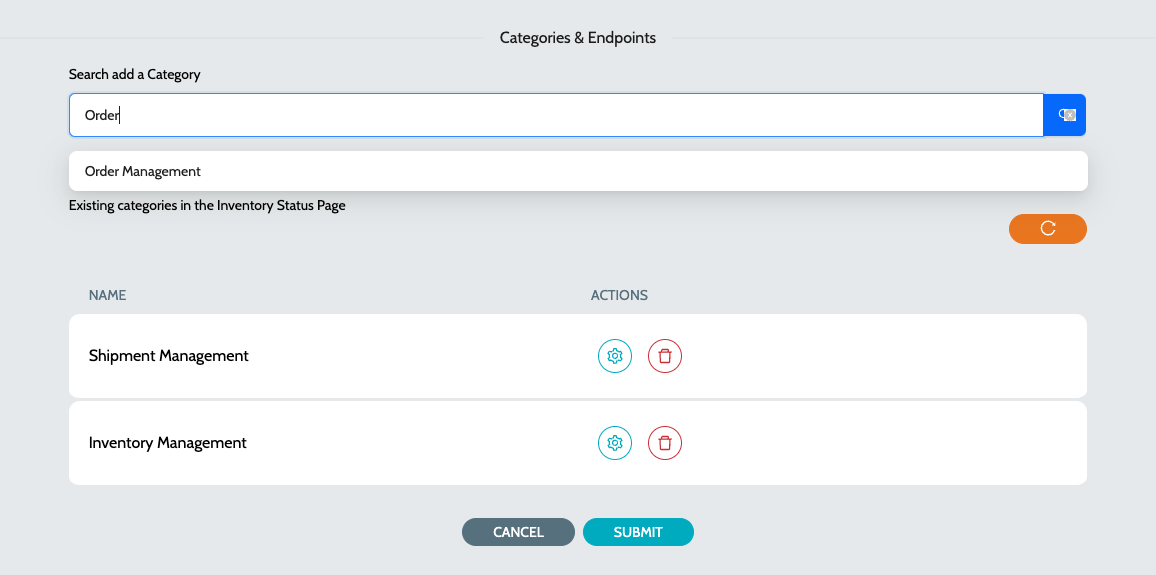1156x575 pixels.
Task: Click the ACTIONS column header
Action: tap(619, 296)
